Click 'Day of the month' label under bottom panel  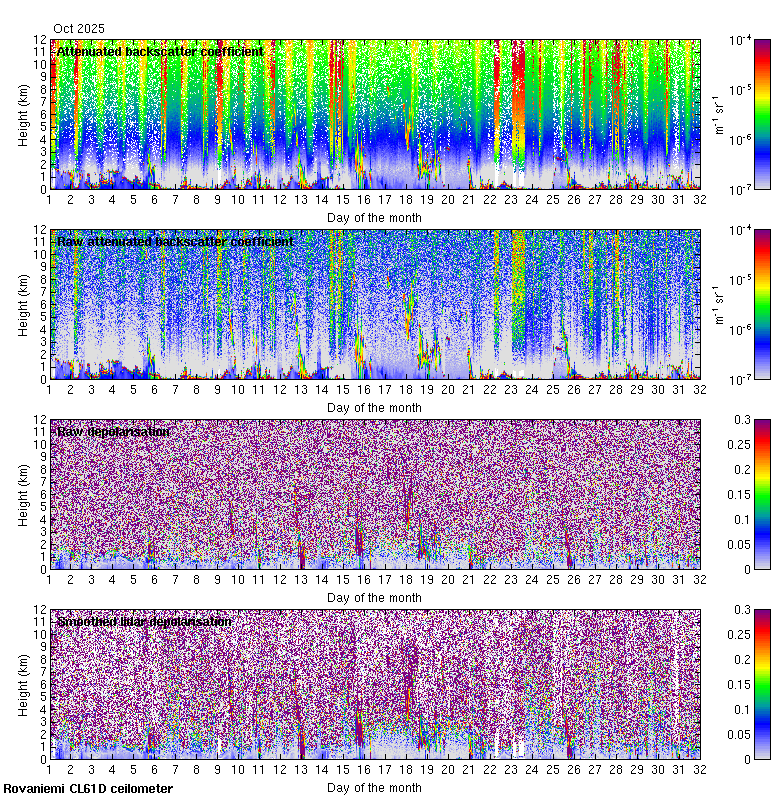point(375,787)
